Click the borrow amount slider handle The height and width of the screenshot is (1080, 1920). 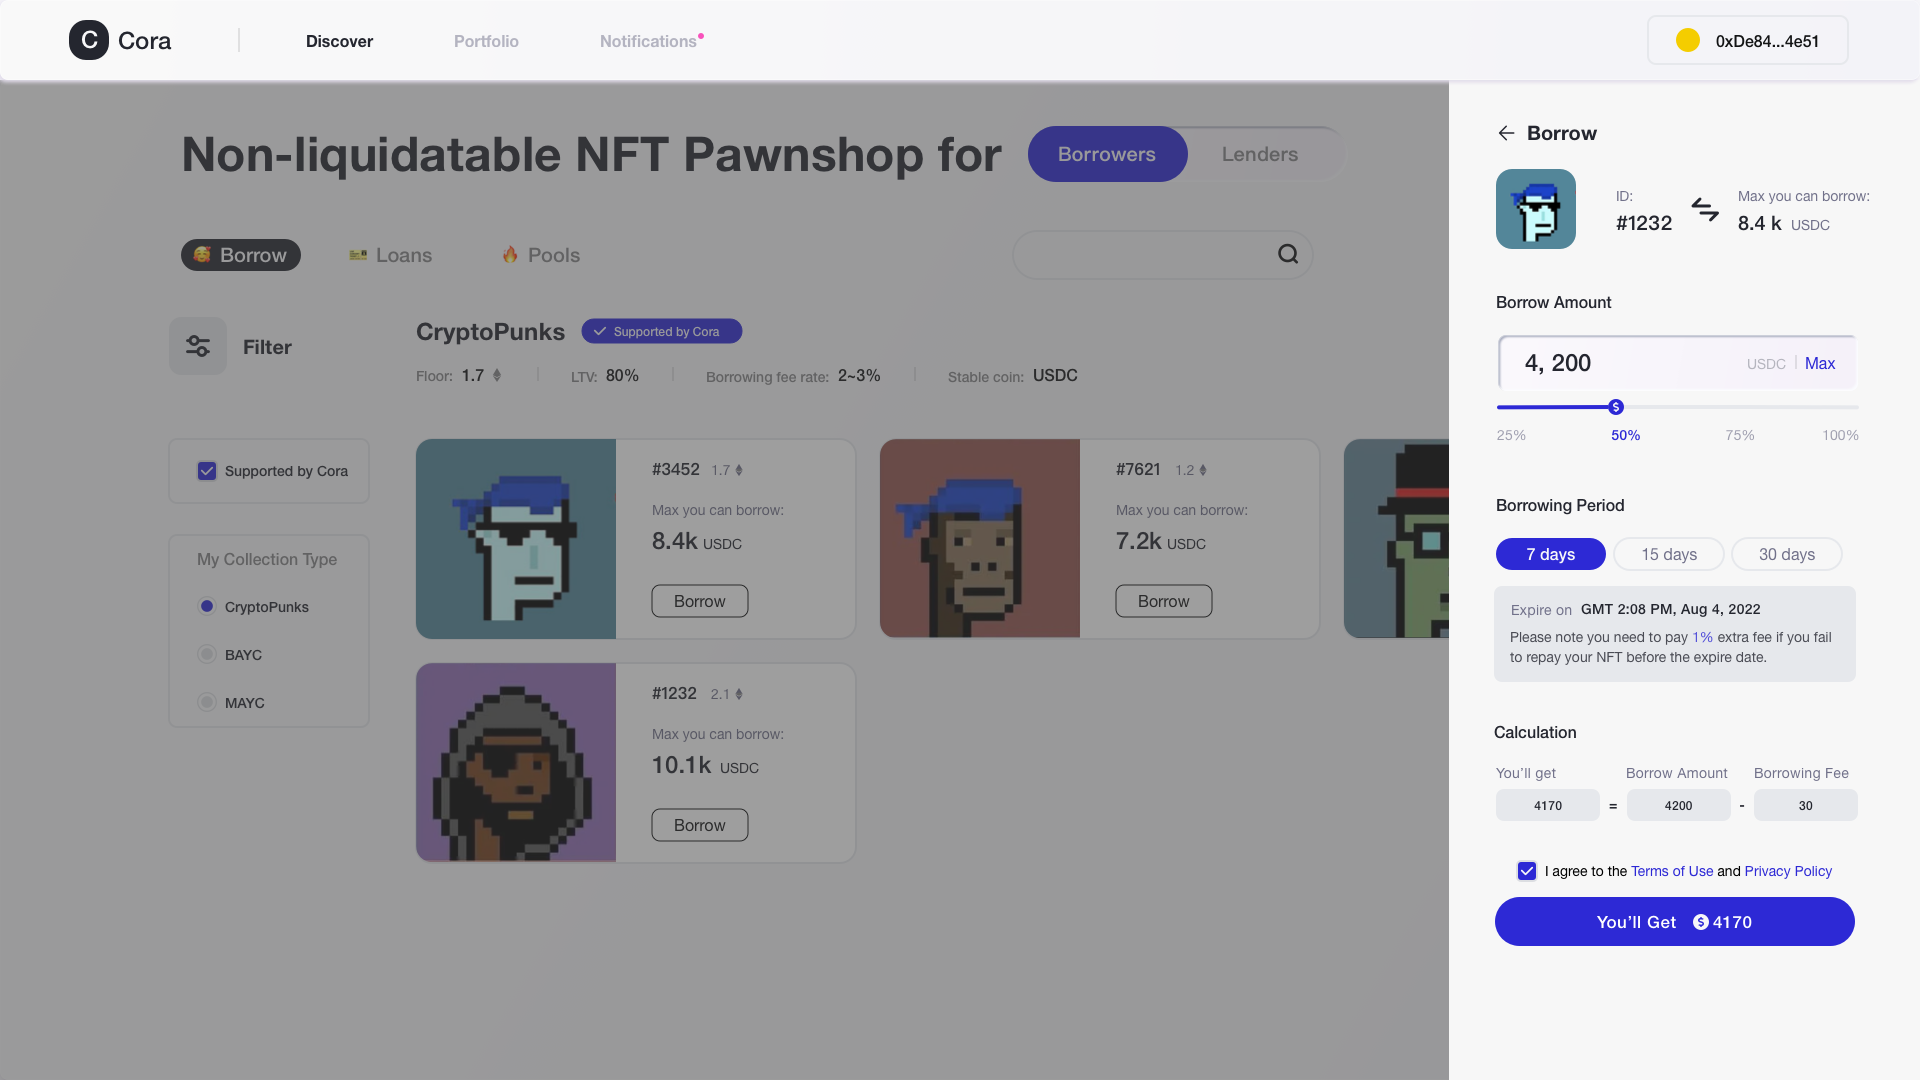click(x=1616, y=407)
